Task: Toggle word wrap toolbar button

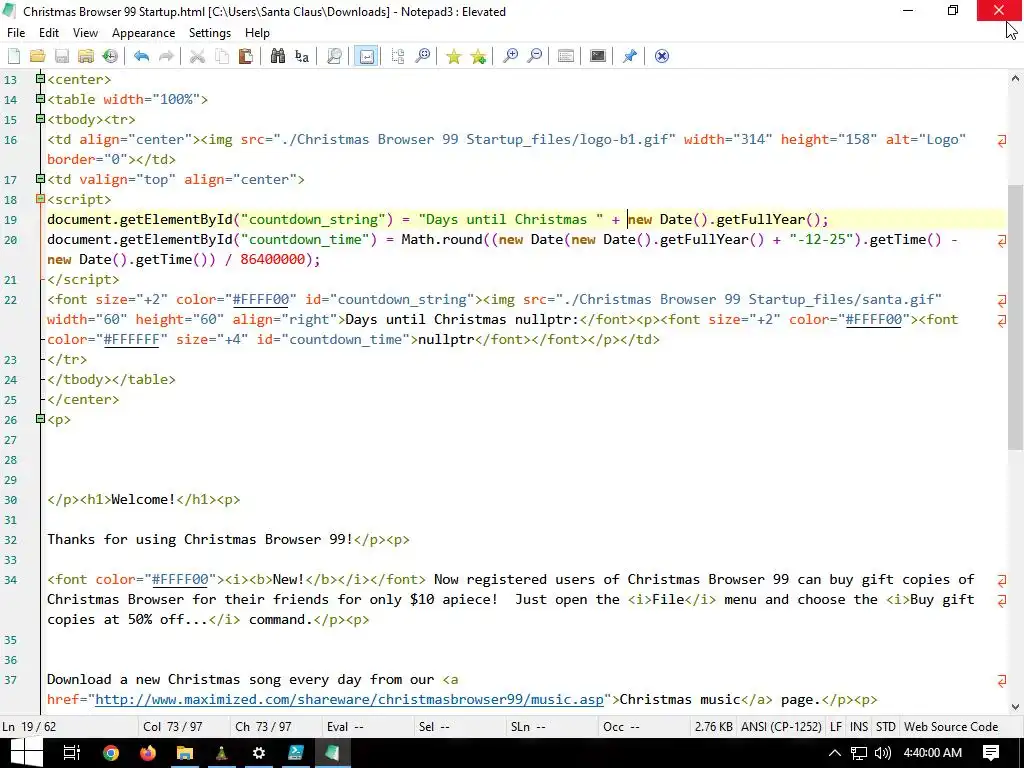Action: point(366,56)
